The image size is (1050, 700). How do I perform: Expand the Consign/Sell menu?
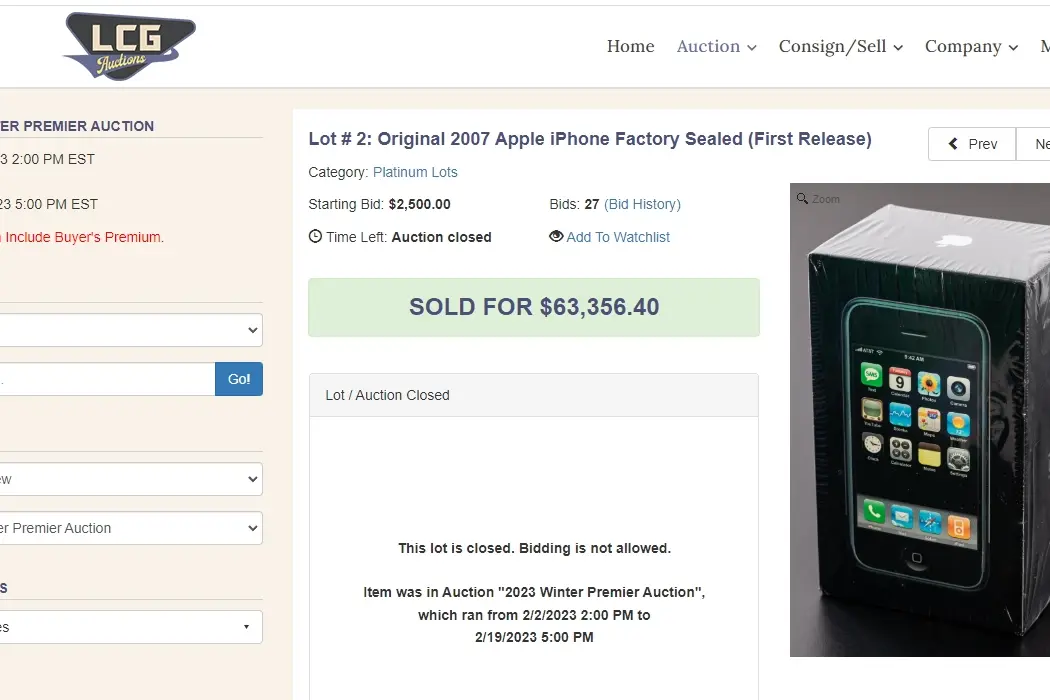click(841, 46)
